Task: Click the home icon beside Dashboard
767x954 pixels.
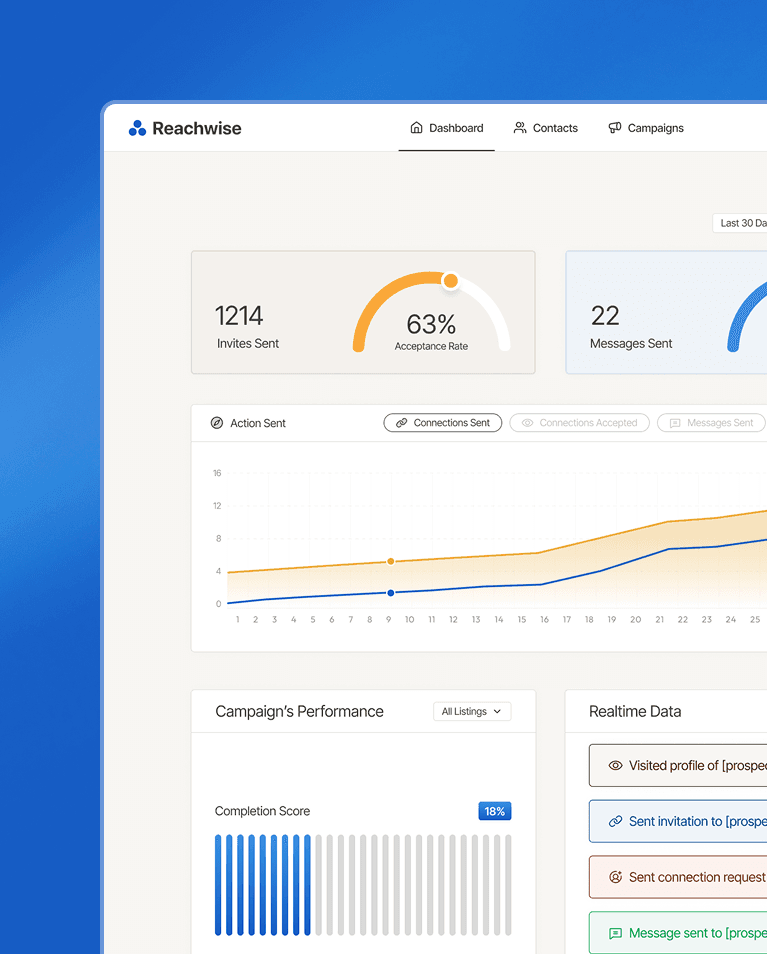Action: [416, 128]
